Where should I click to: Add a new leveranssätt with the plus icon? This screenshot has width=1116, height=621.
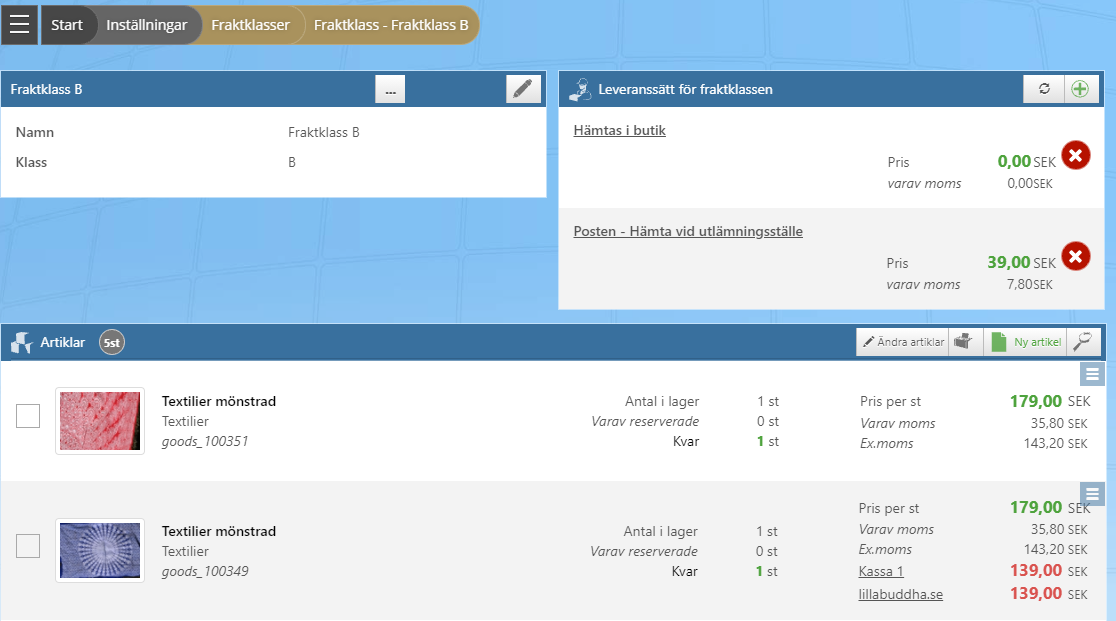pos(1080,89)
